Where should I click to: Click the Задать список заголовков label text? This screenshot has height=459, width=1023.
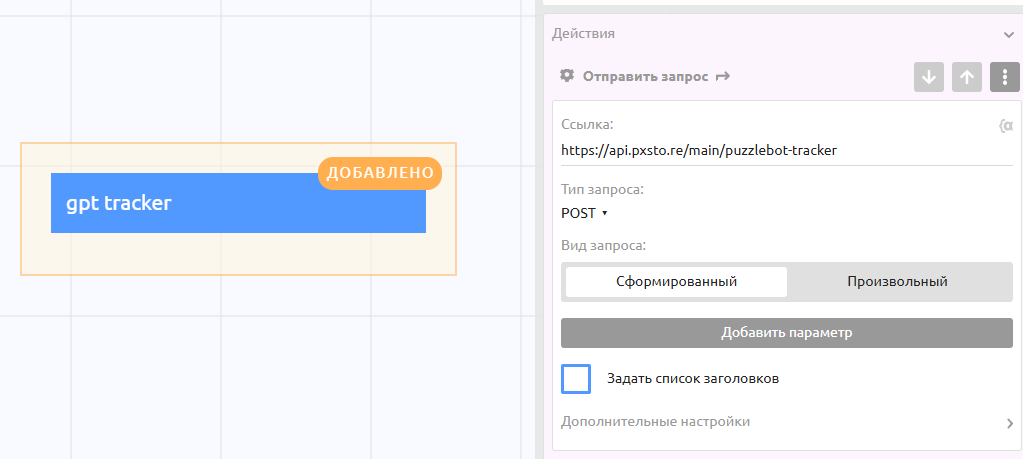tap(693, 379)
